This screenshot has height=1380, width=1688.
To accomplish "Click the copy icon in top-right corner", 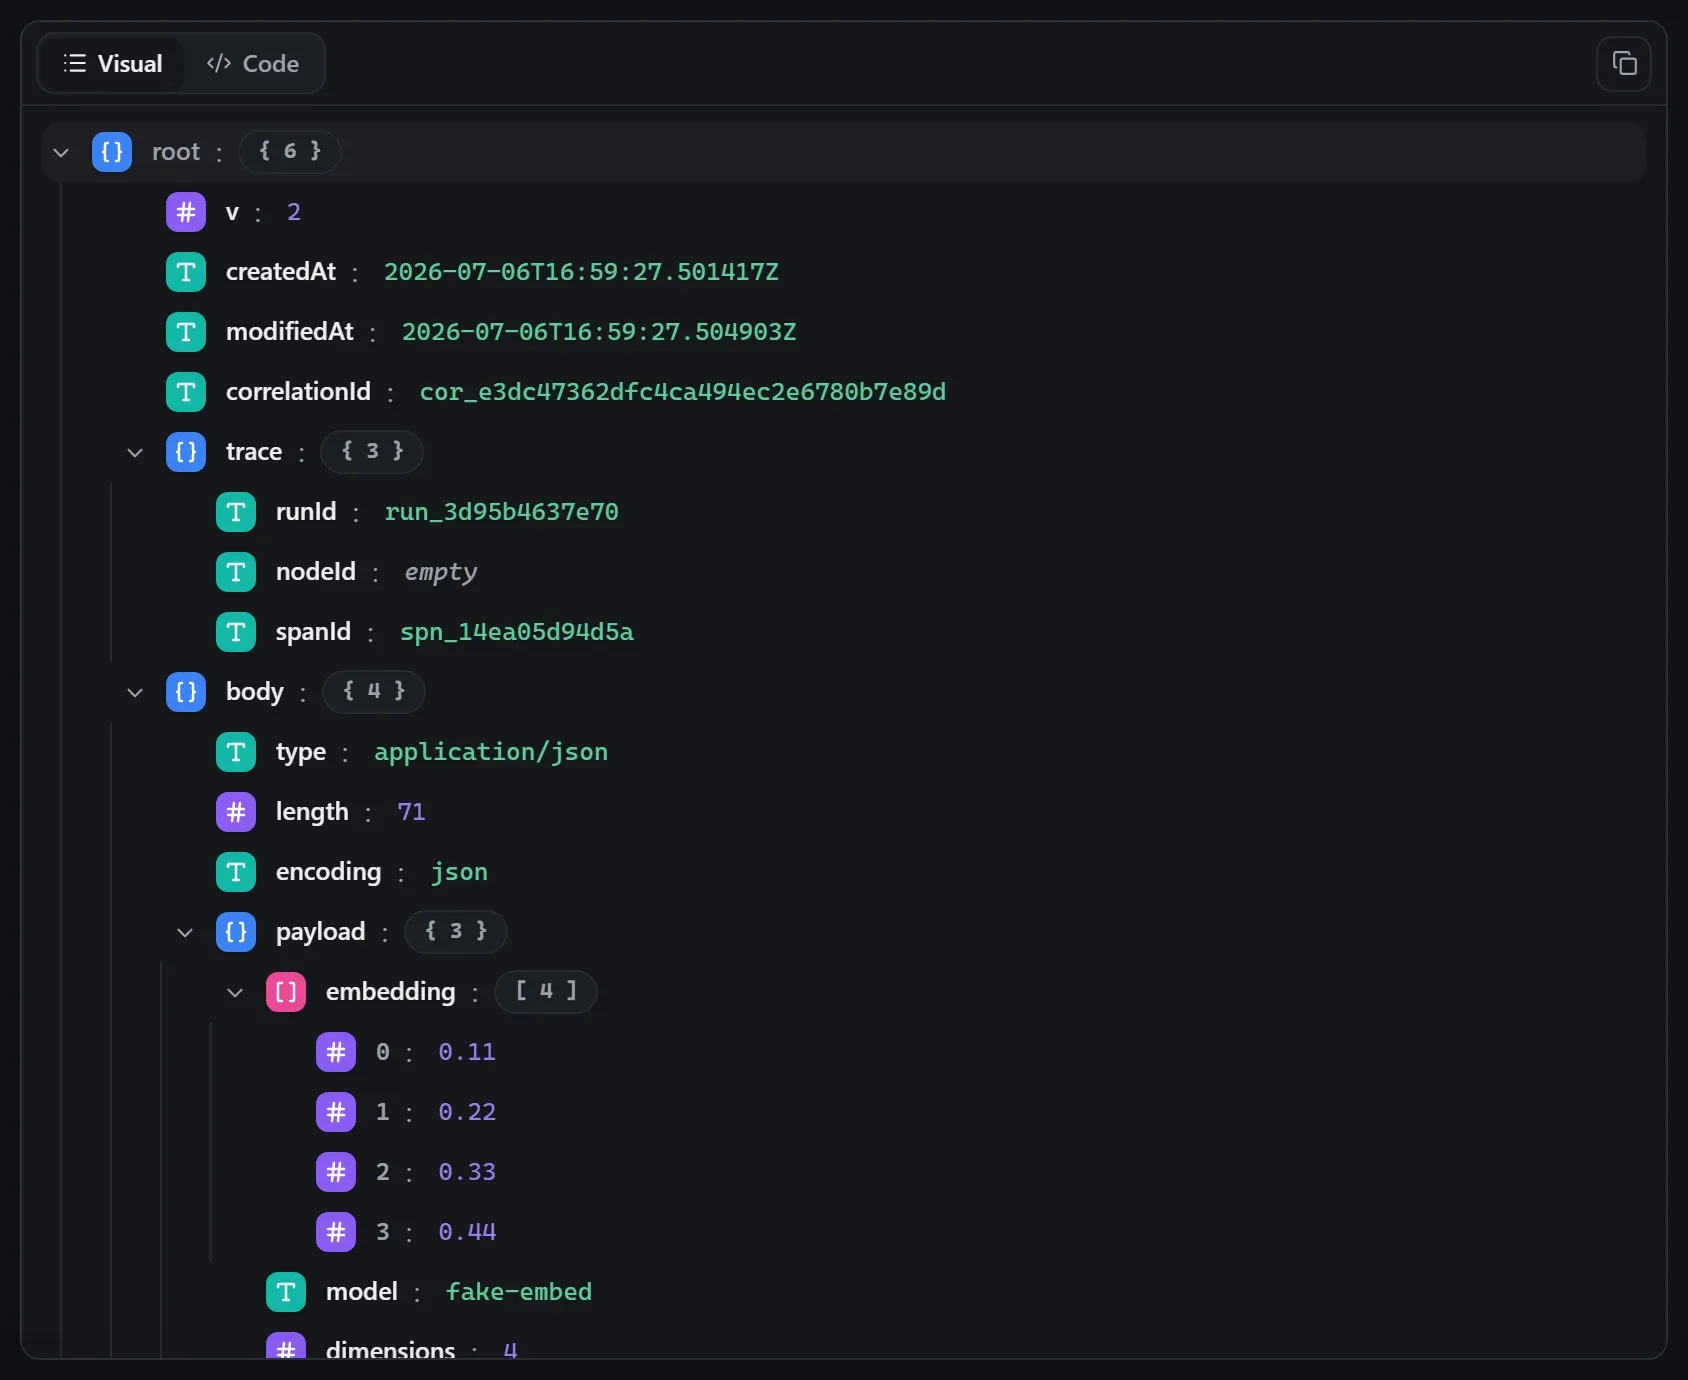I will [1624, 64].
